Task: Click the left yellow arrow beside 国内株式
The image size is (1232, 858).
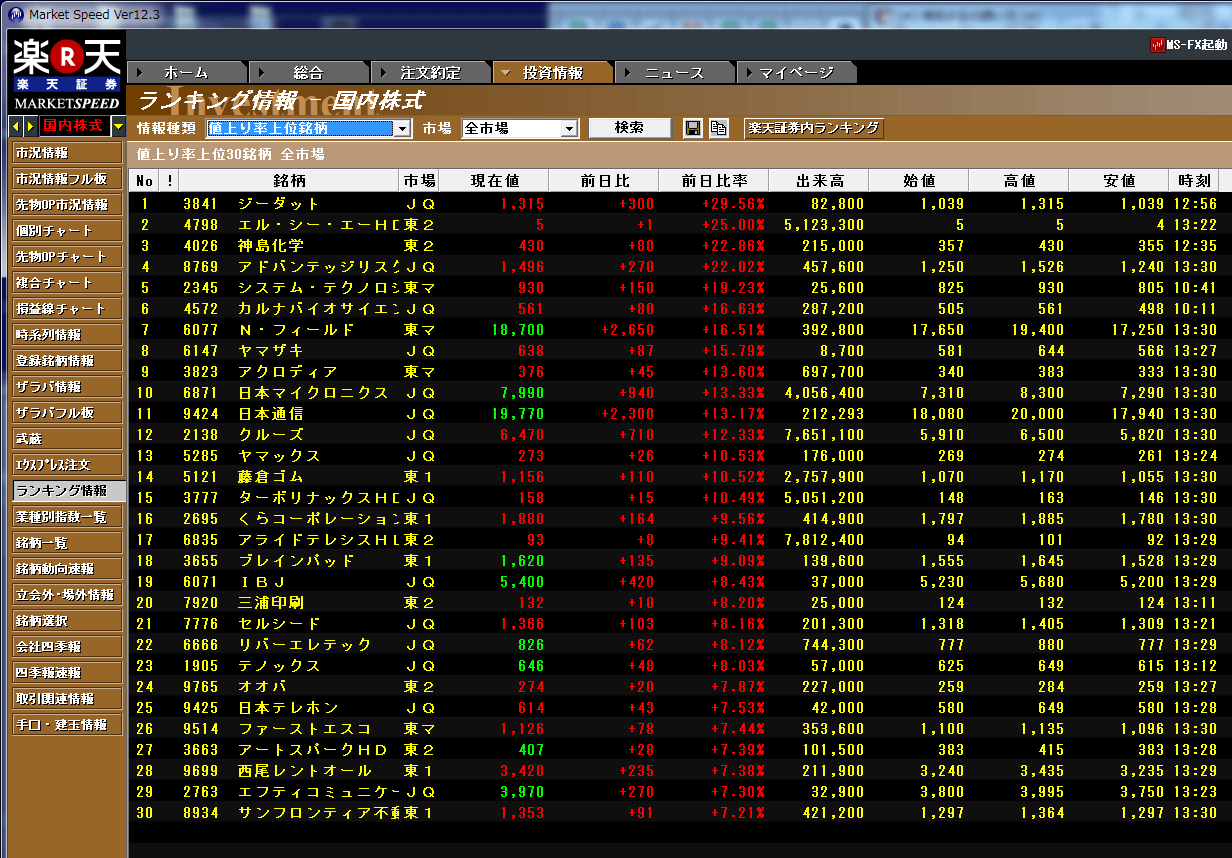Action: [16, 126]
